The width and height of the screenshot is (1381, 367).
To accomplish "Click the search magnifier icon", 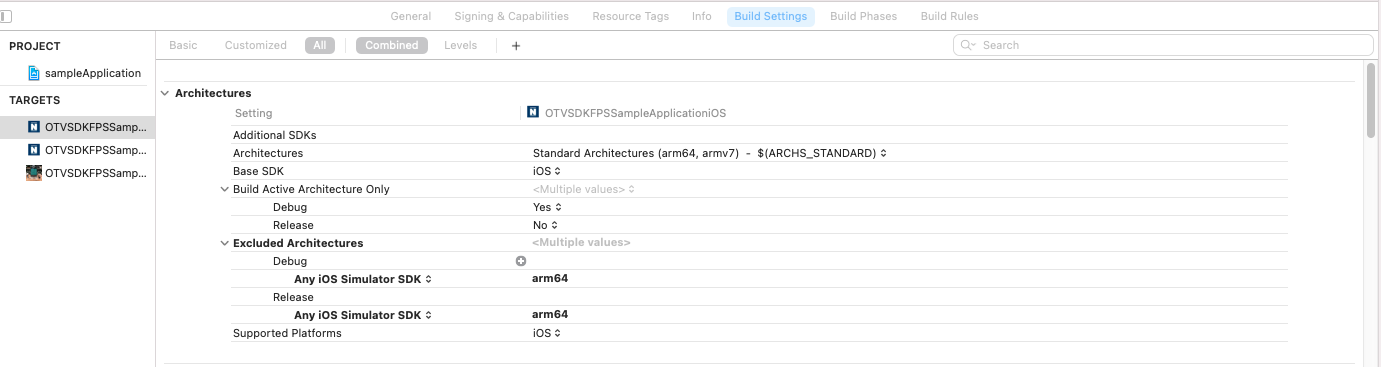I will 969,45.
